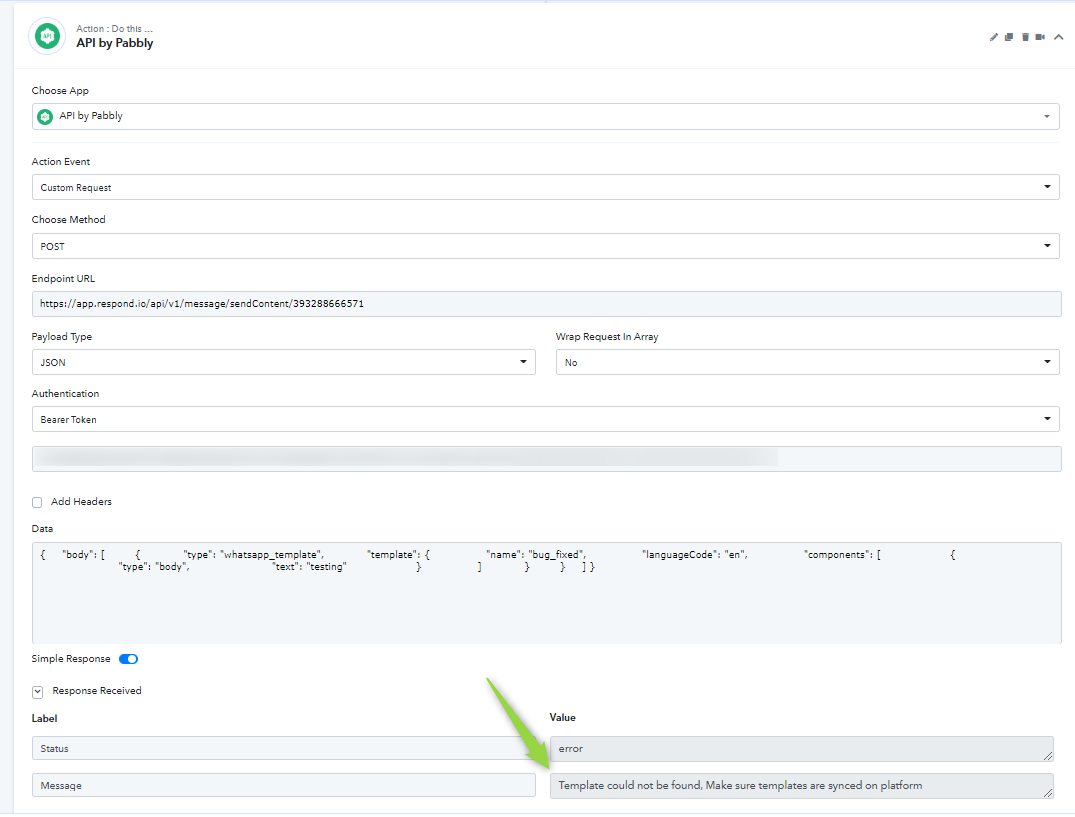This screenshot has height=817, width=1075.
Task: Click the video camera tutorial icon
Action: pyautogui.click(x=1040, y=37)
